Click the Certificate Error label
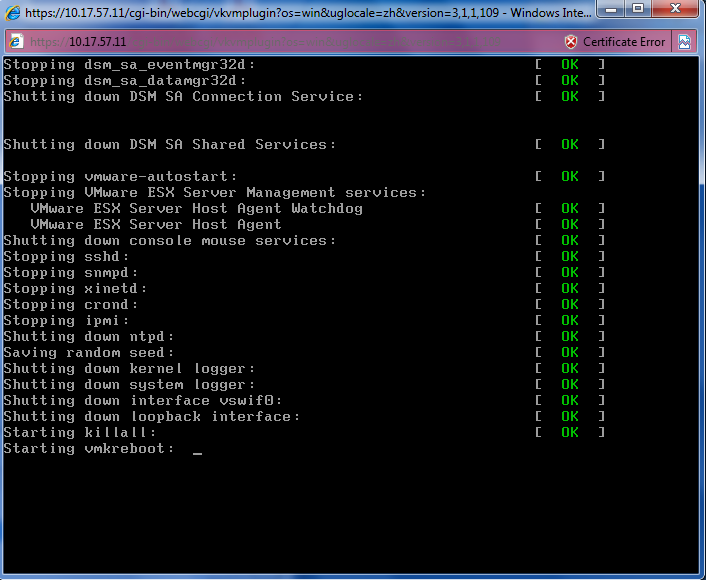The height and width of the screenshot is (580, 706). pos(624,42)
